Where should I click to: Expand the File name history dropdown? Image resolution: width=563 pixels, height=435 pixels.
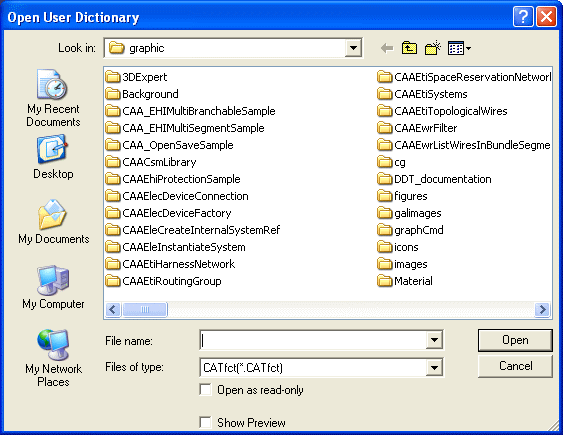point(434,340)
